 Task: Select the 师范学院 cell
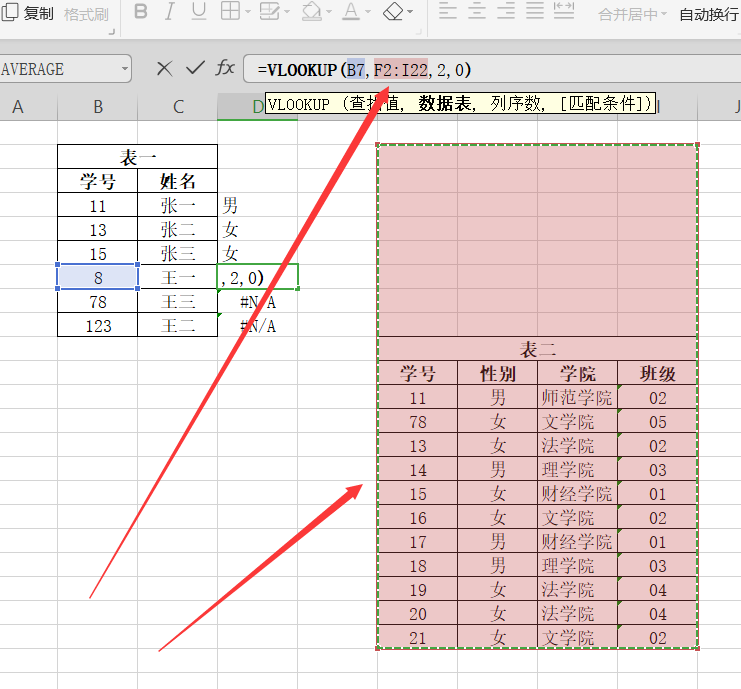[577, 397]
